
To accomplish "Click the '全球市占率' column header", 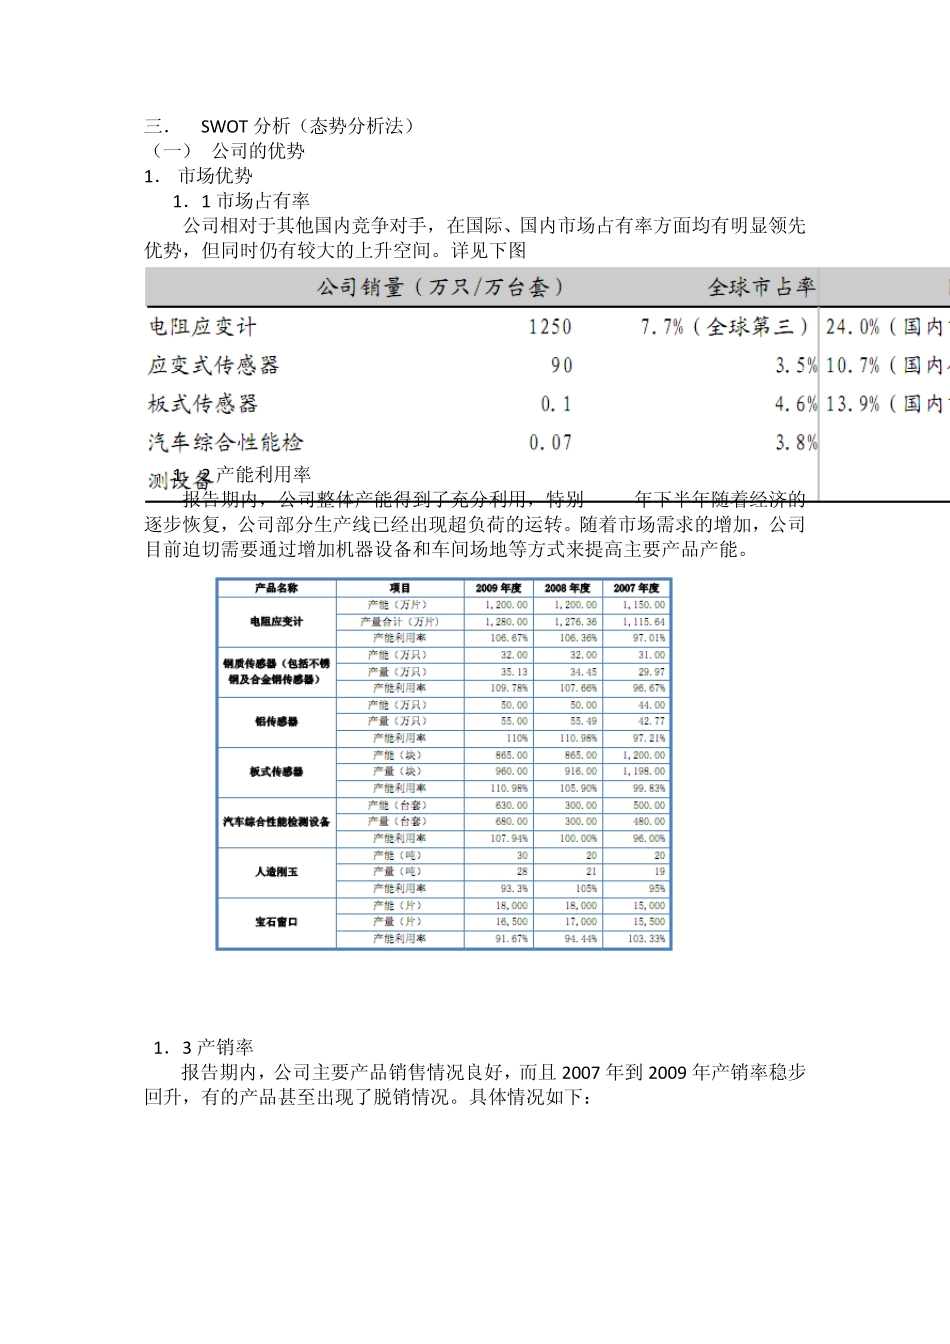I will pyautogui.click(x=761, y=288).
